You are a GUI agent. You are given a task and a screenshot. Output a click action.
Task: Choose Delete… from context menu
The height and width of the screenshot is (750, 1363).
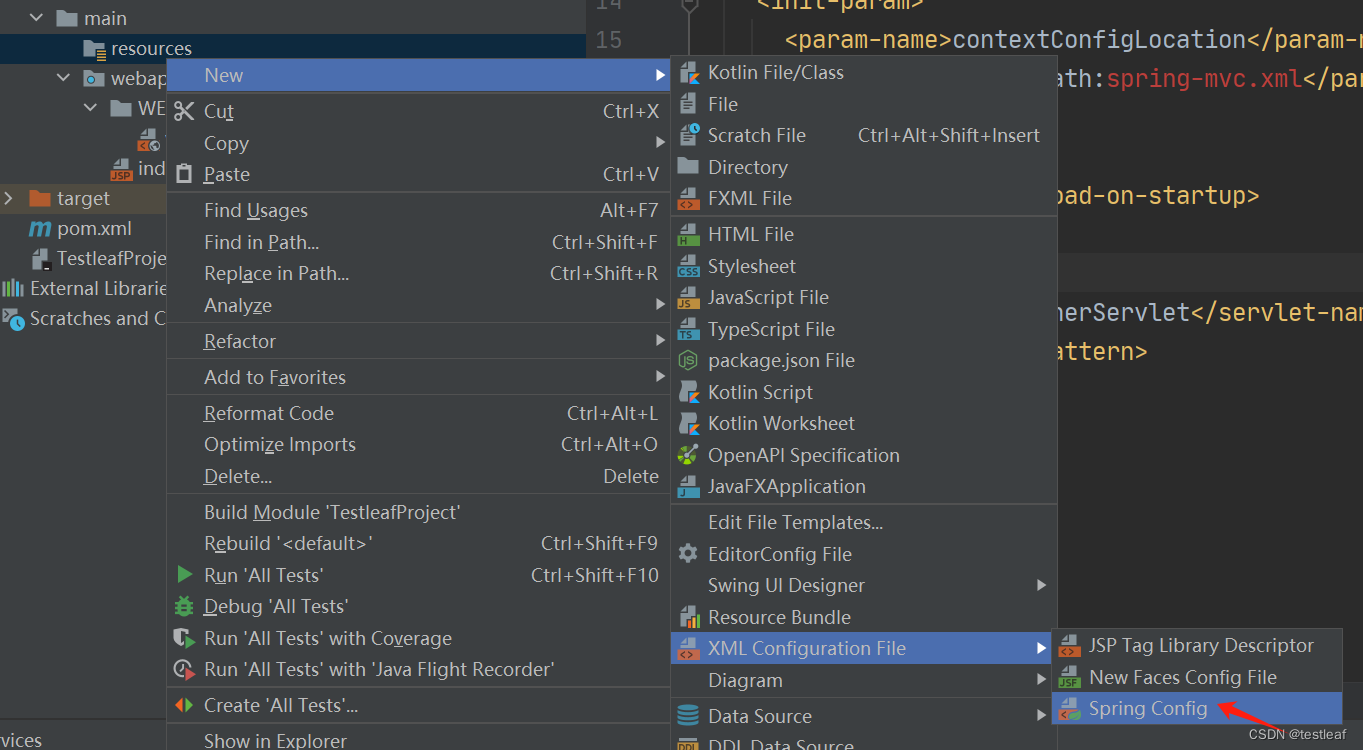(x=418, y=476)
